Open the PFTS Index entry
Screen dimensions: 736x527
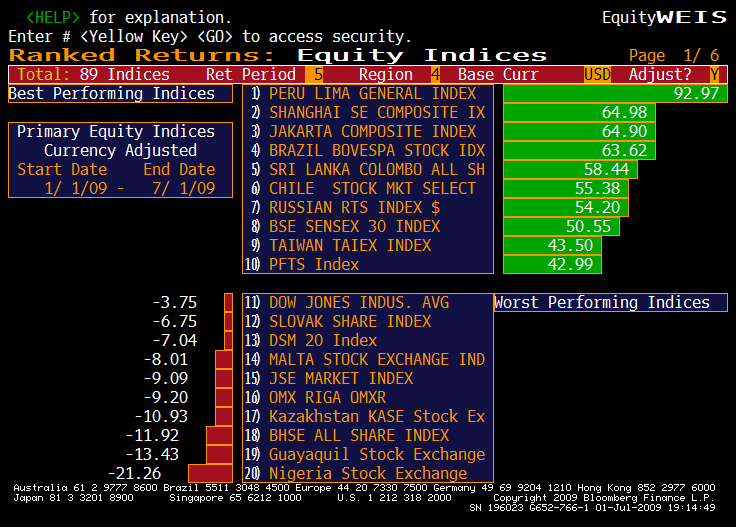point(368,264)
